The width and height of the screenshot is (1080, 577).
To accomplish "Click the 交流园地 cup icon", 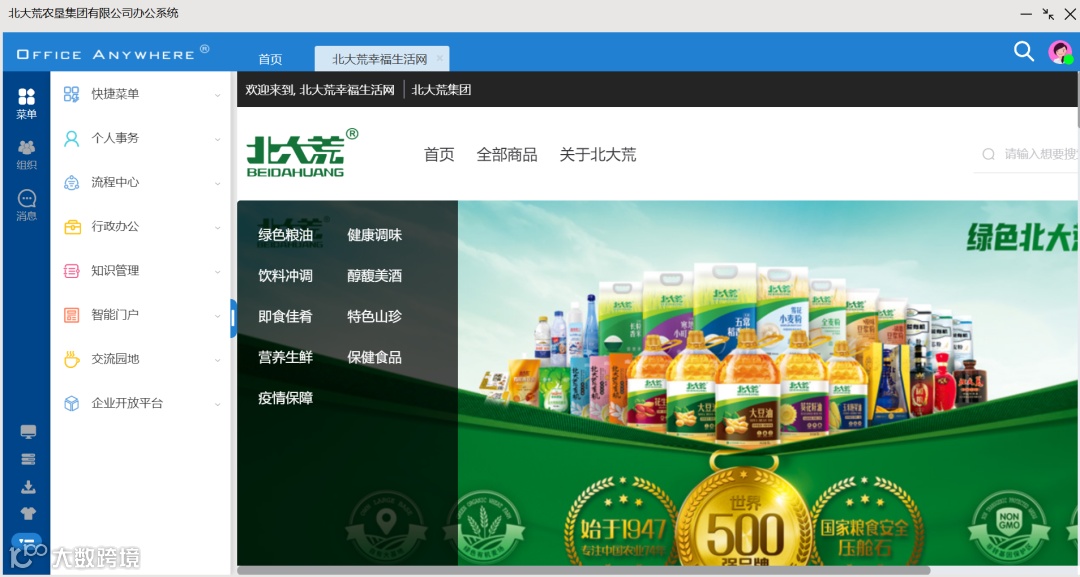I will (x=71, y=359).
